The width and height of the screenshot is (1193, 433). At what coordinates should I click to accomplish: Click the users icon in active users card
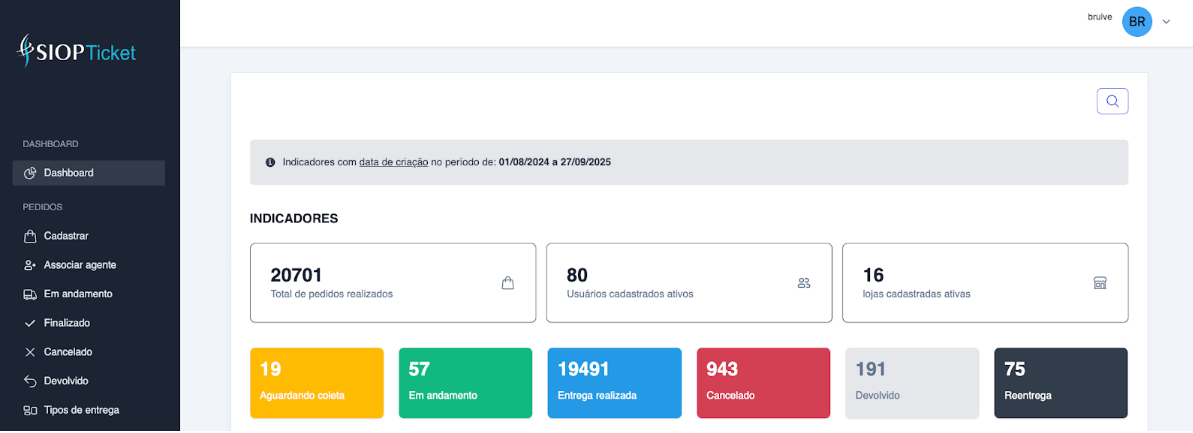pos(804,283)
